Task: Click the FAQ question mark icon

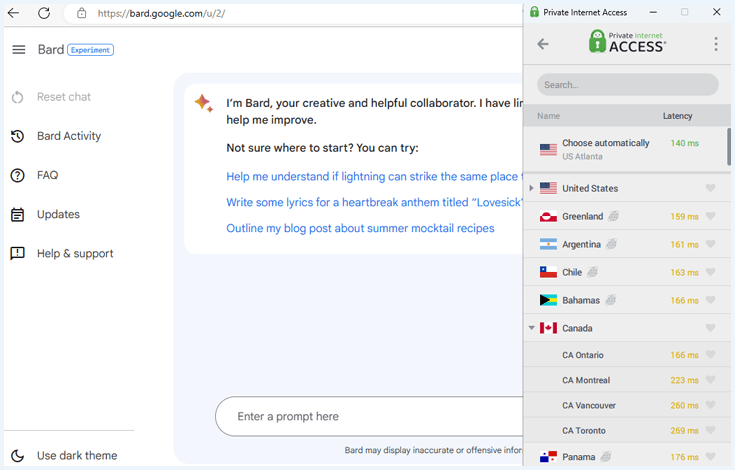Action: point(17,175)
